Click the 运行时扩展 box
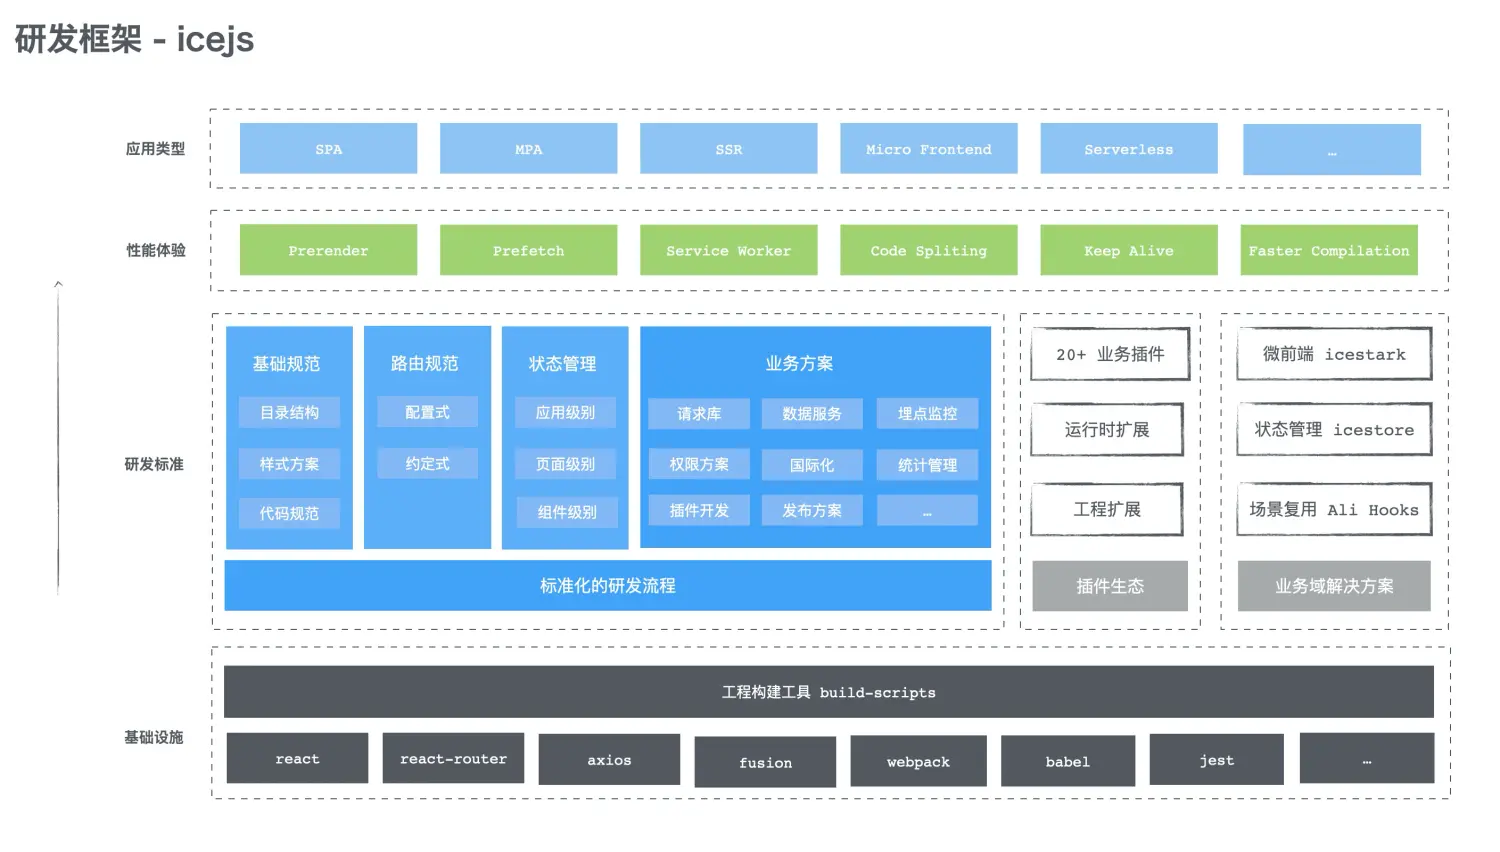The height and width of the screenshot is (852, 1500). tap(1107, 430)
